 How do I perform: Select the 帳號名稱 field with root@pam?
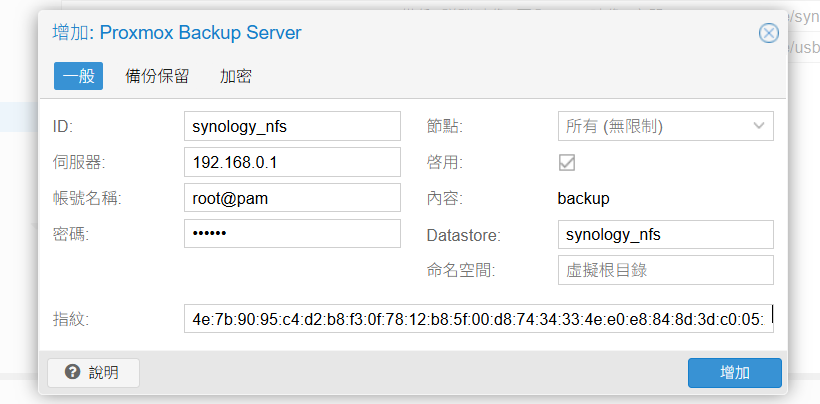coord(292,198)
